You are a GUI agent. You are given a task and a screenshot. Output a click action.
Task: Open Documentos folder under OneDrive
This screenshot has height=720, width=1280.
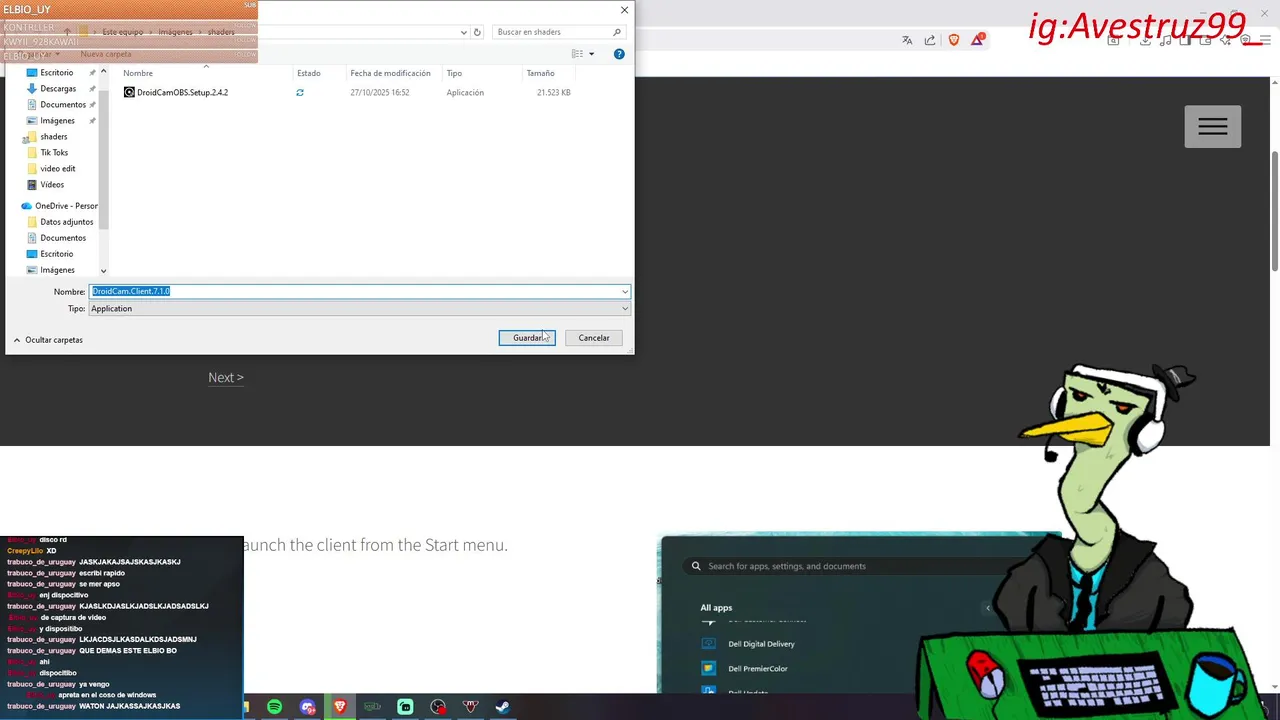click(x=63, y=238)
